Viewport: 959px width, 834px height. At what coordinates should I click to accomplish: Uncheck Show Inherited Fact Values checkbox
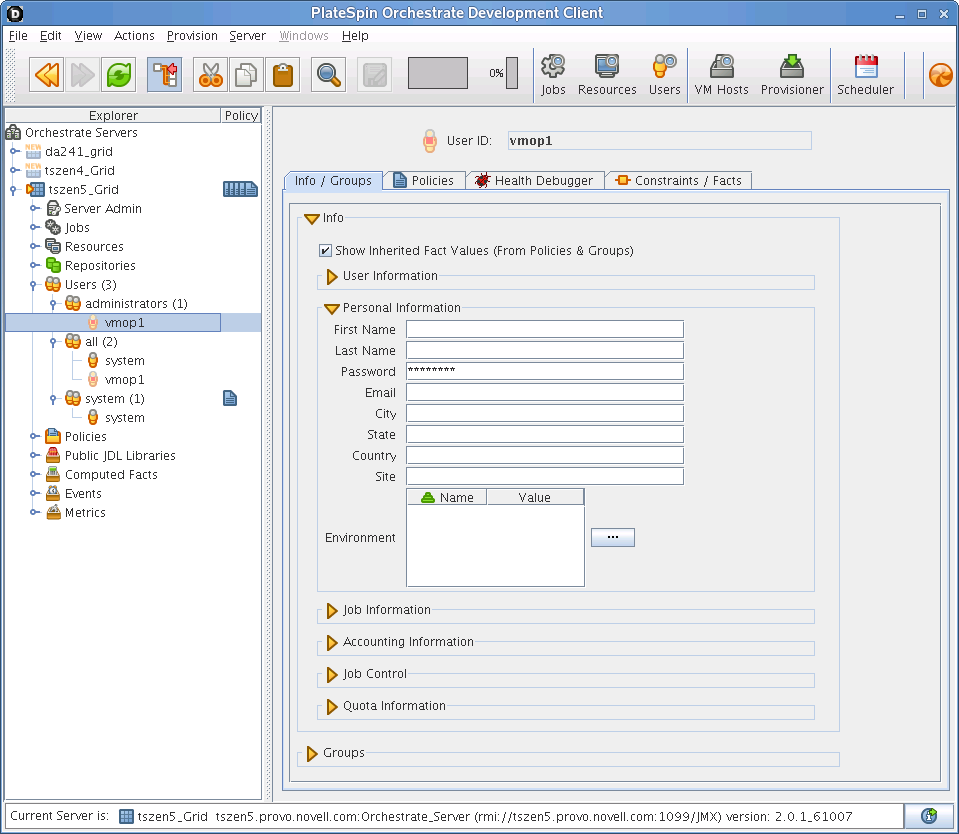[x=325, y=251]
